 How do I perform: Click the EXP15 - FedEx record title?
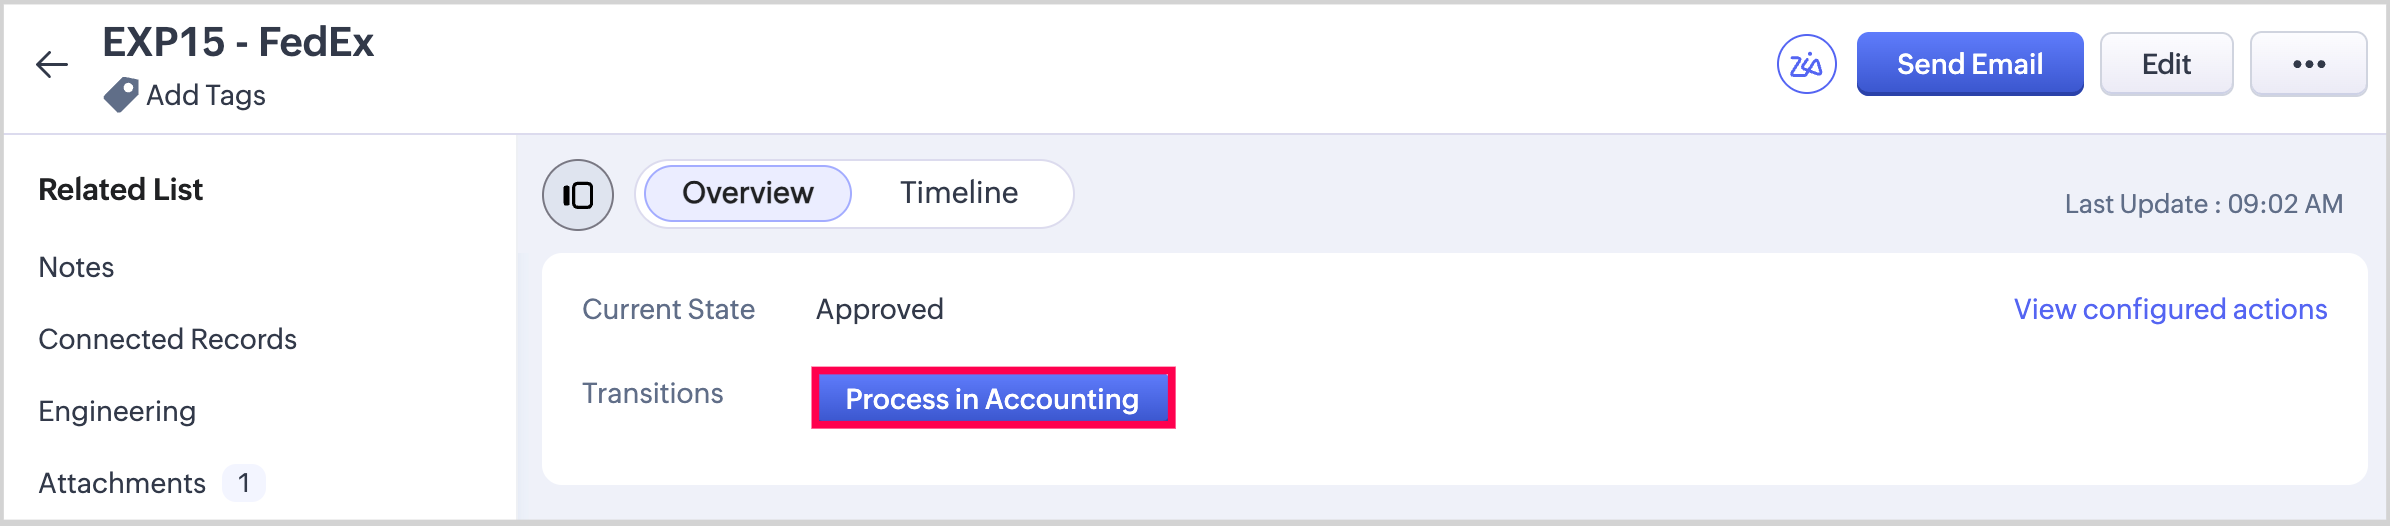[238, 43]
